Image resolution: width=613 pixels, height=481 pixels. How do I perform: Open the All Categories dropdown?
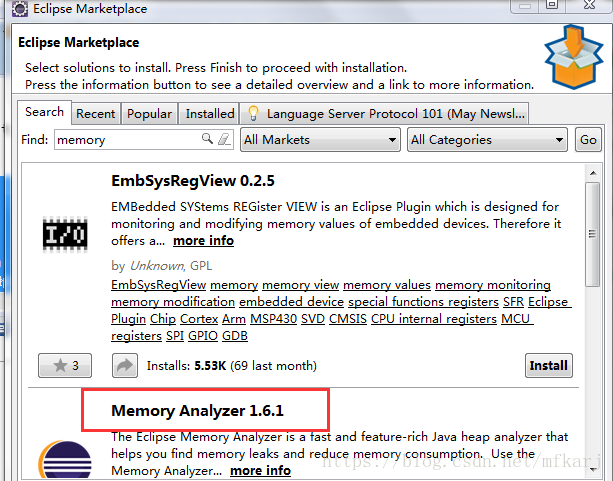pos(487,140)
